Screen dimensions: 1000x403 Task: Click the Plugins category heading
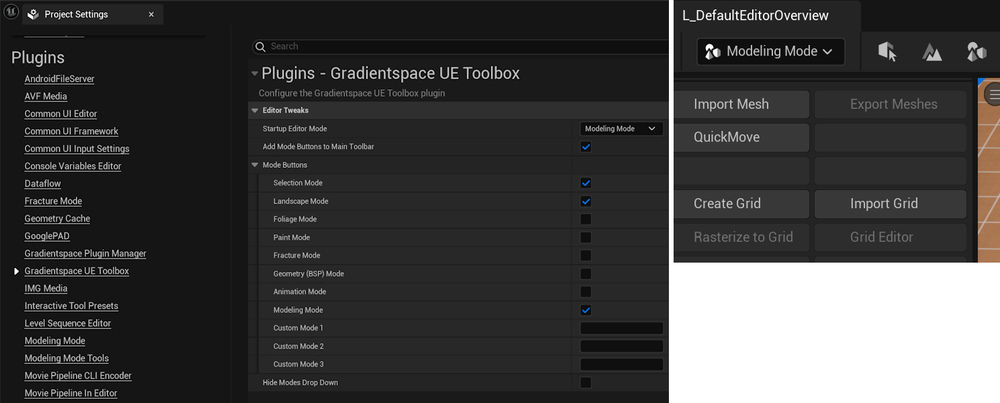[38, 57]
